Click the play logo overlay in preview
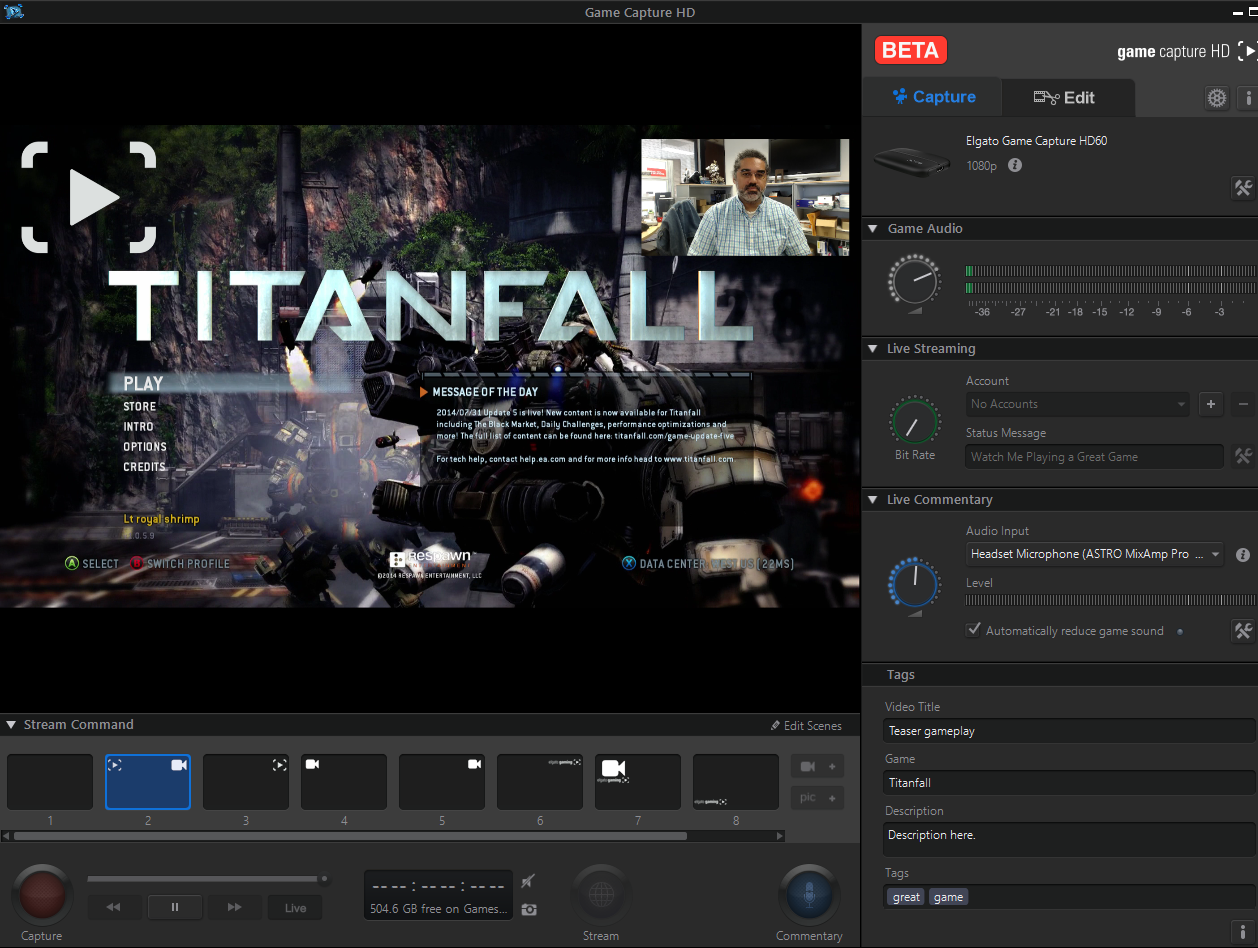The image size is (1258, 948). pyautogui.click(x=89, y=197)
